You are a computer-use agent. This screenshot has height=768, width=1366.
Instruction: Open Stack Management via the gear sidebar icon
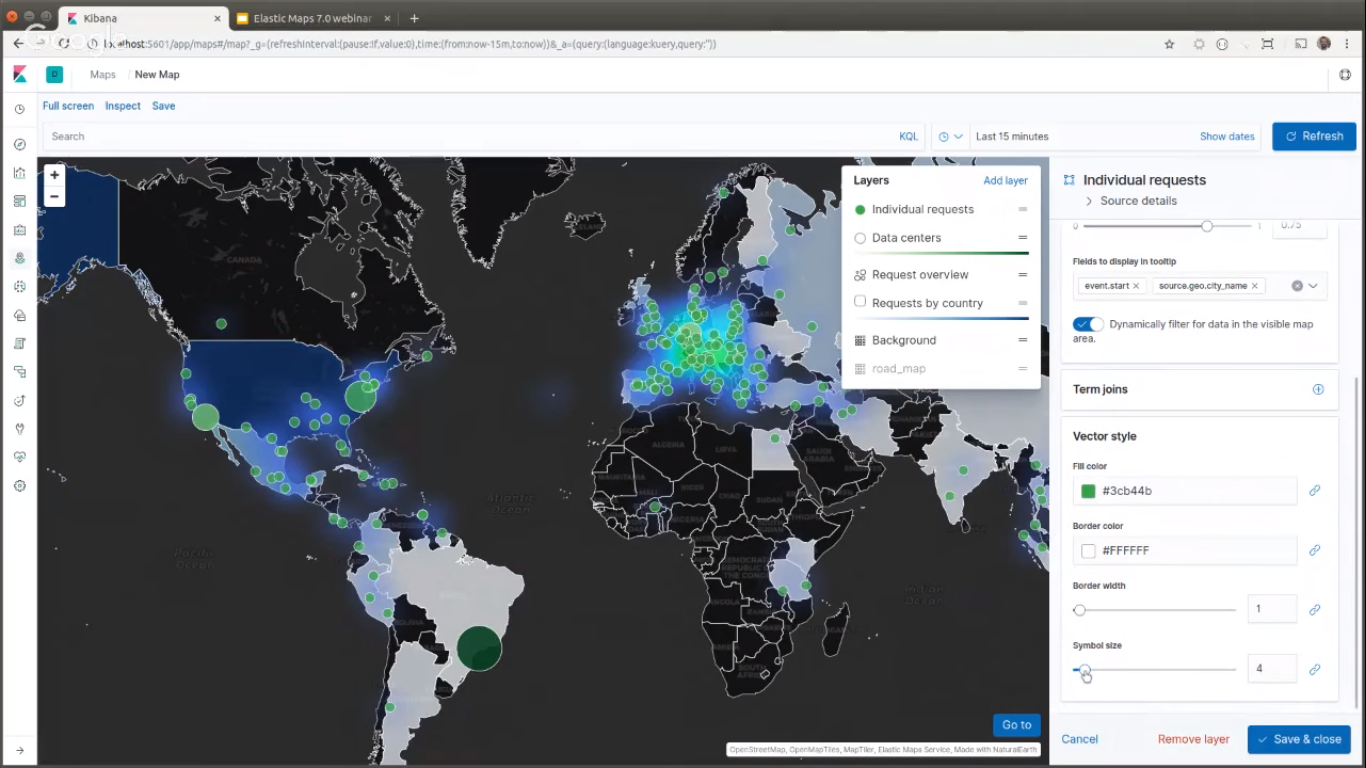click(18, 485)
